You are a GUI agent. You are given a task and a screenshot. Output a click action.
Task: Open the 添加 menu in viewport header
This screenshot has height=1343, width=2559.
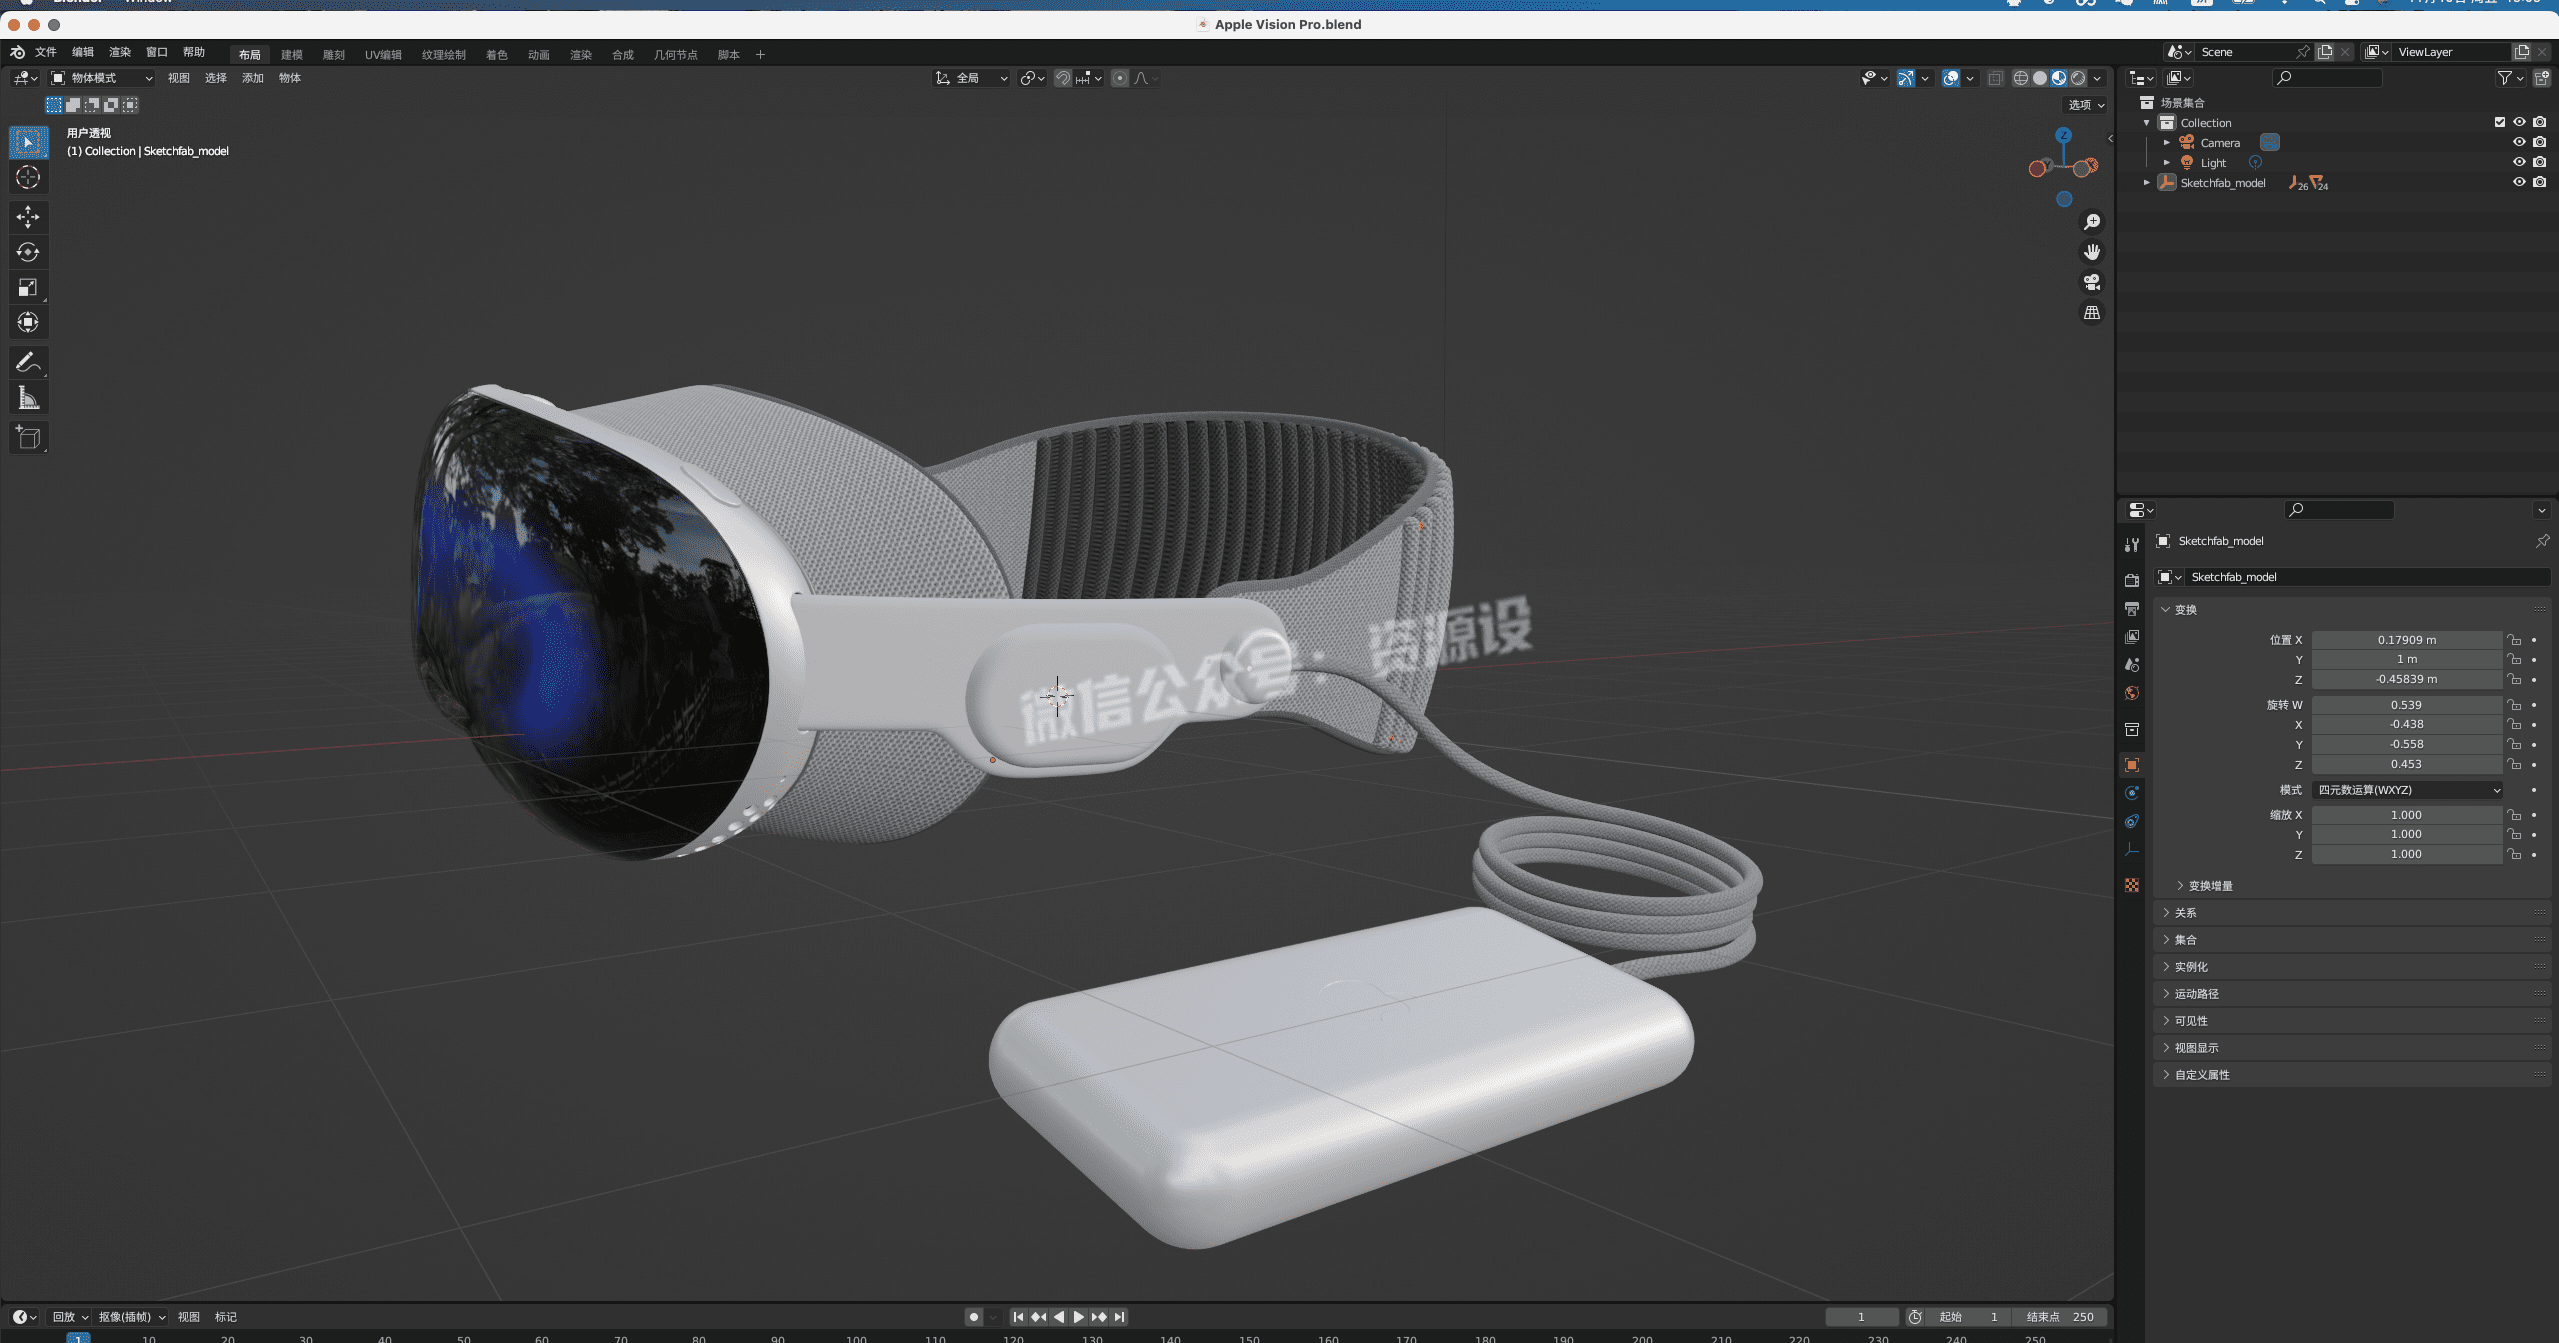point(253,78)
